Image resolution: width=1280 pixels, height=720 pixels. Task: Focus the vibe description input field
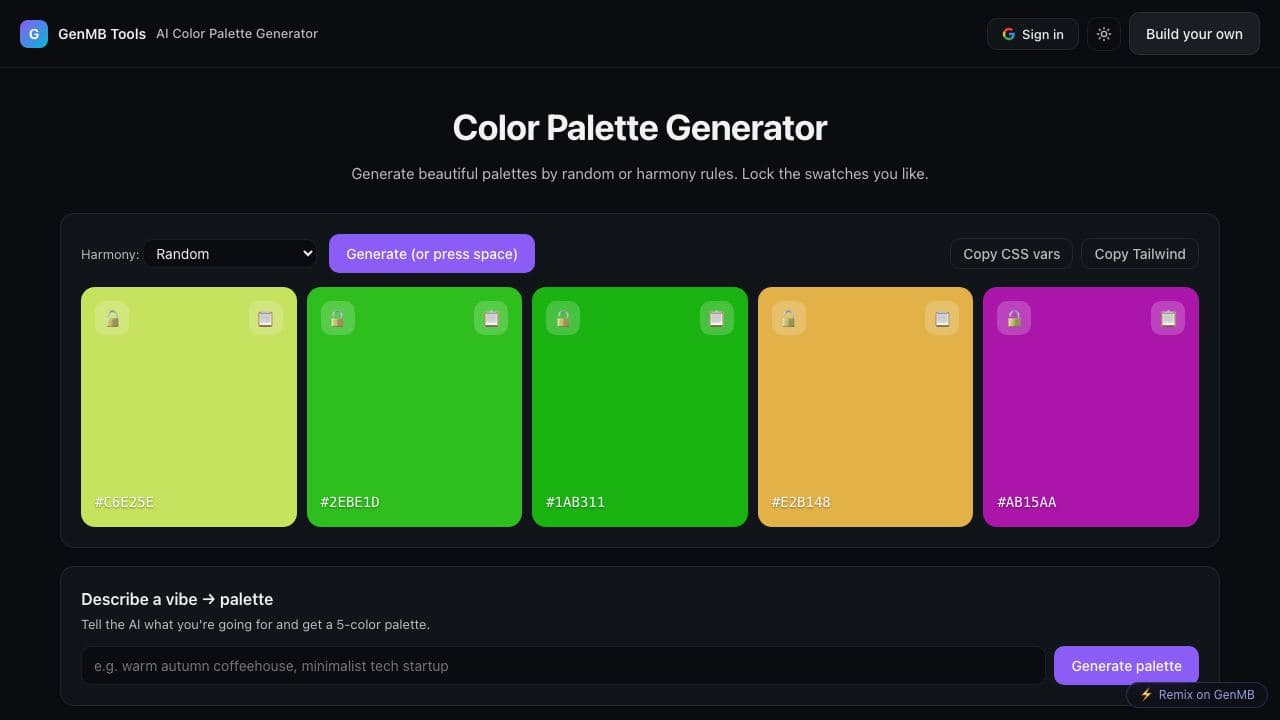(563, 666)
